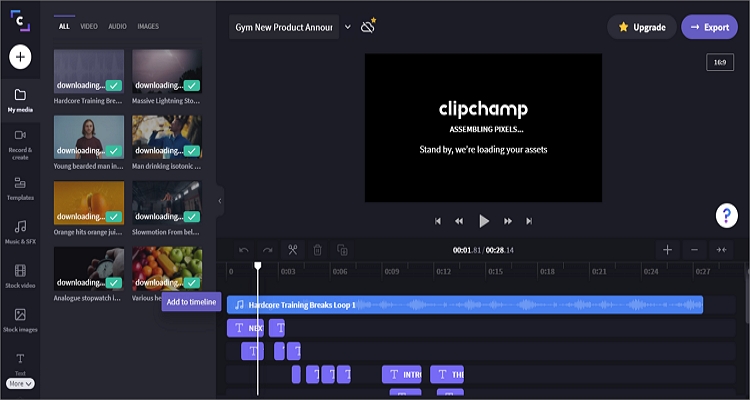The height and width of the screenshot is (400, 750).
Task: Select Hardcore Training Breaks Loop 1 audio clip
Action: tap(464, 305)
